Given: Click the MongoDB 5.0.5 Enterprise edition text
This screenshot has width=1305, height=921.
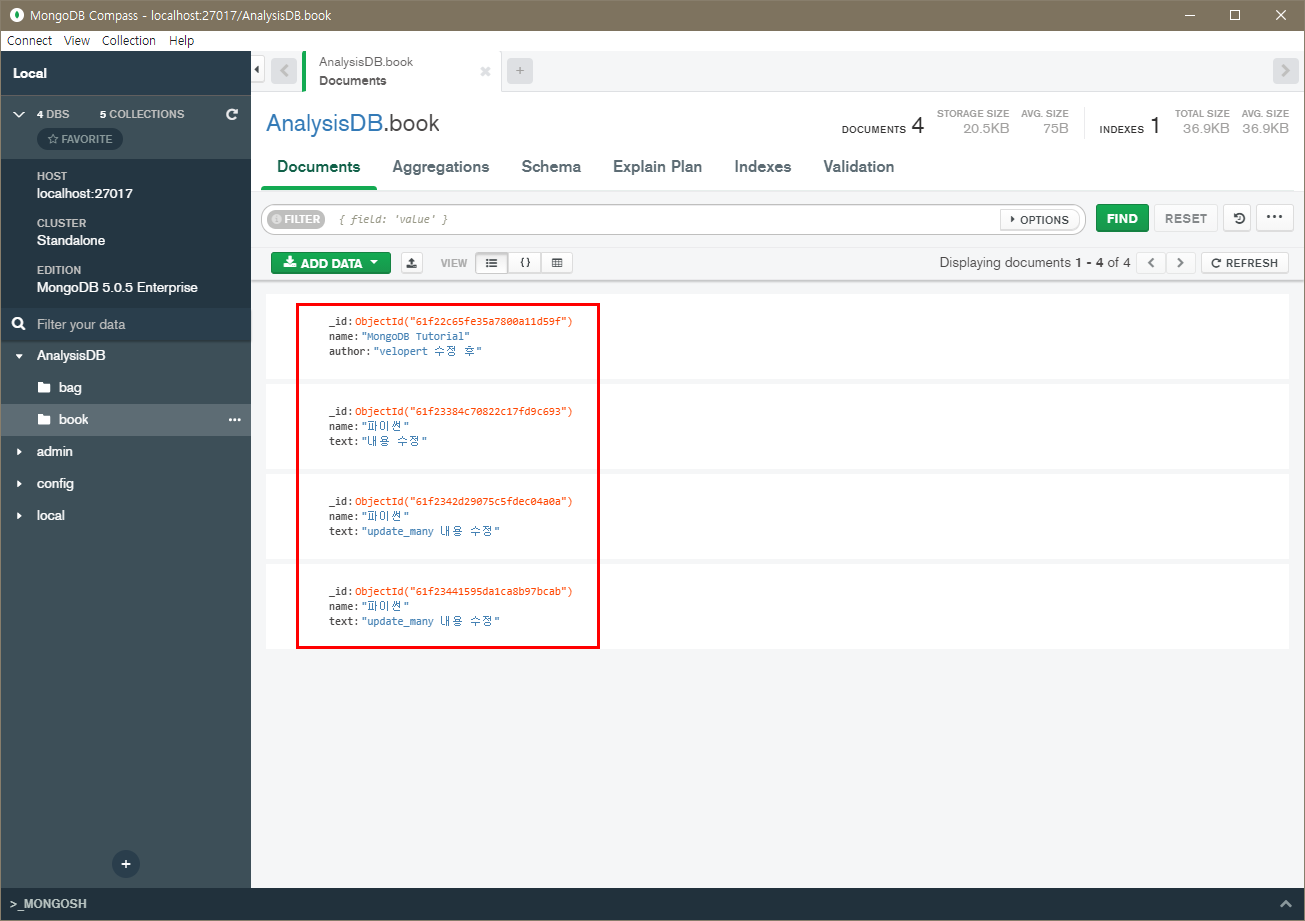Looking at the screenshot, I should tap(117, 288).
